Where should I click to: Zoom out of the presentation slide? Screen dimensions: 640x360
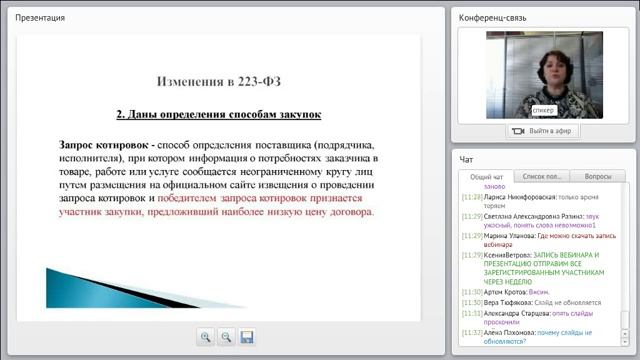coord(226,337)
